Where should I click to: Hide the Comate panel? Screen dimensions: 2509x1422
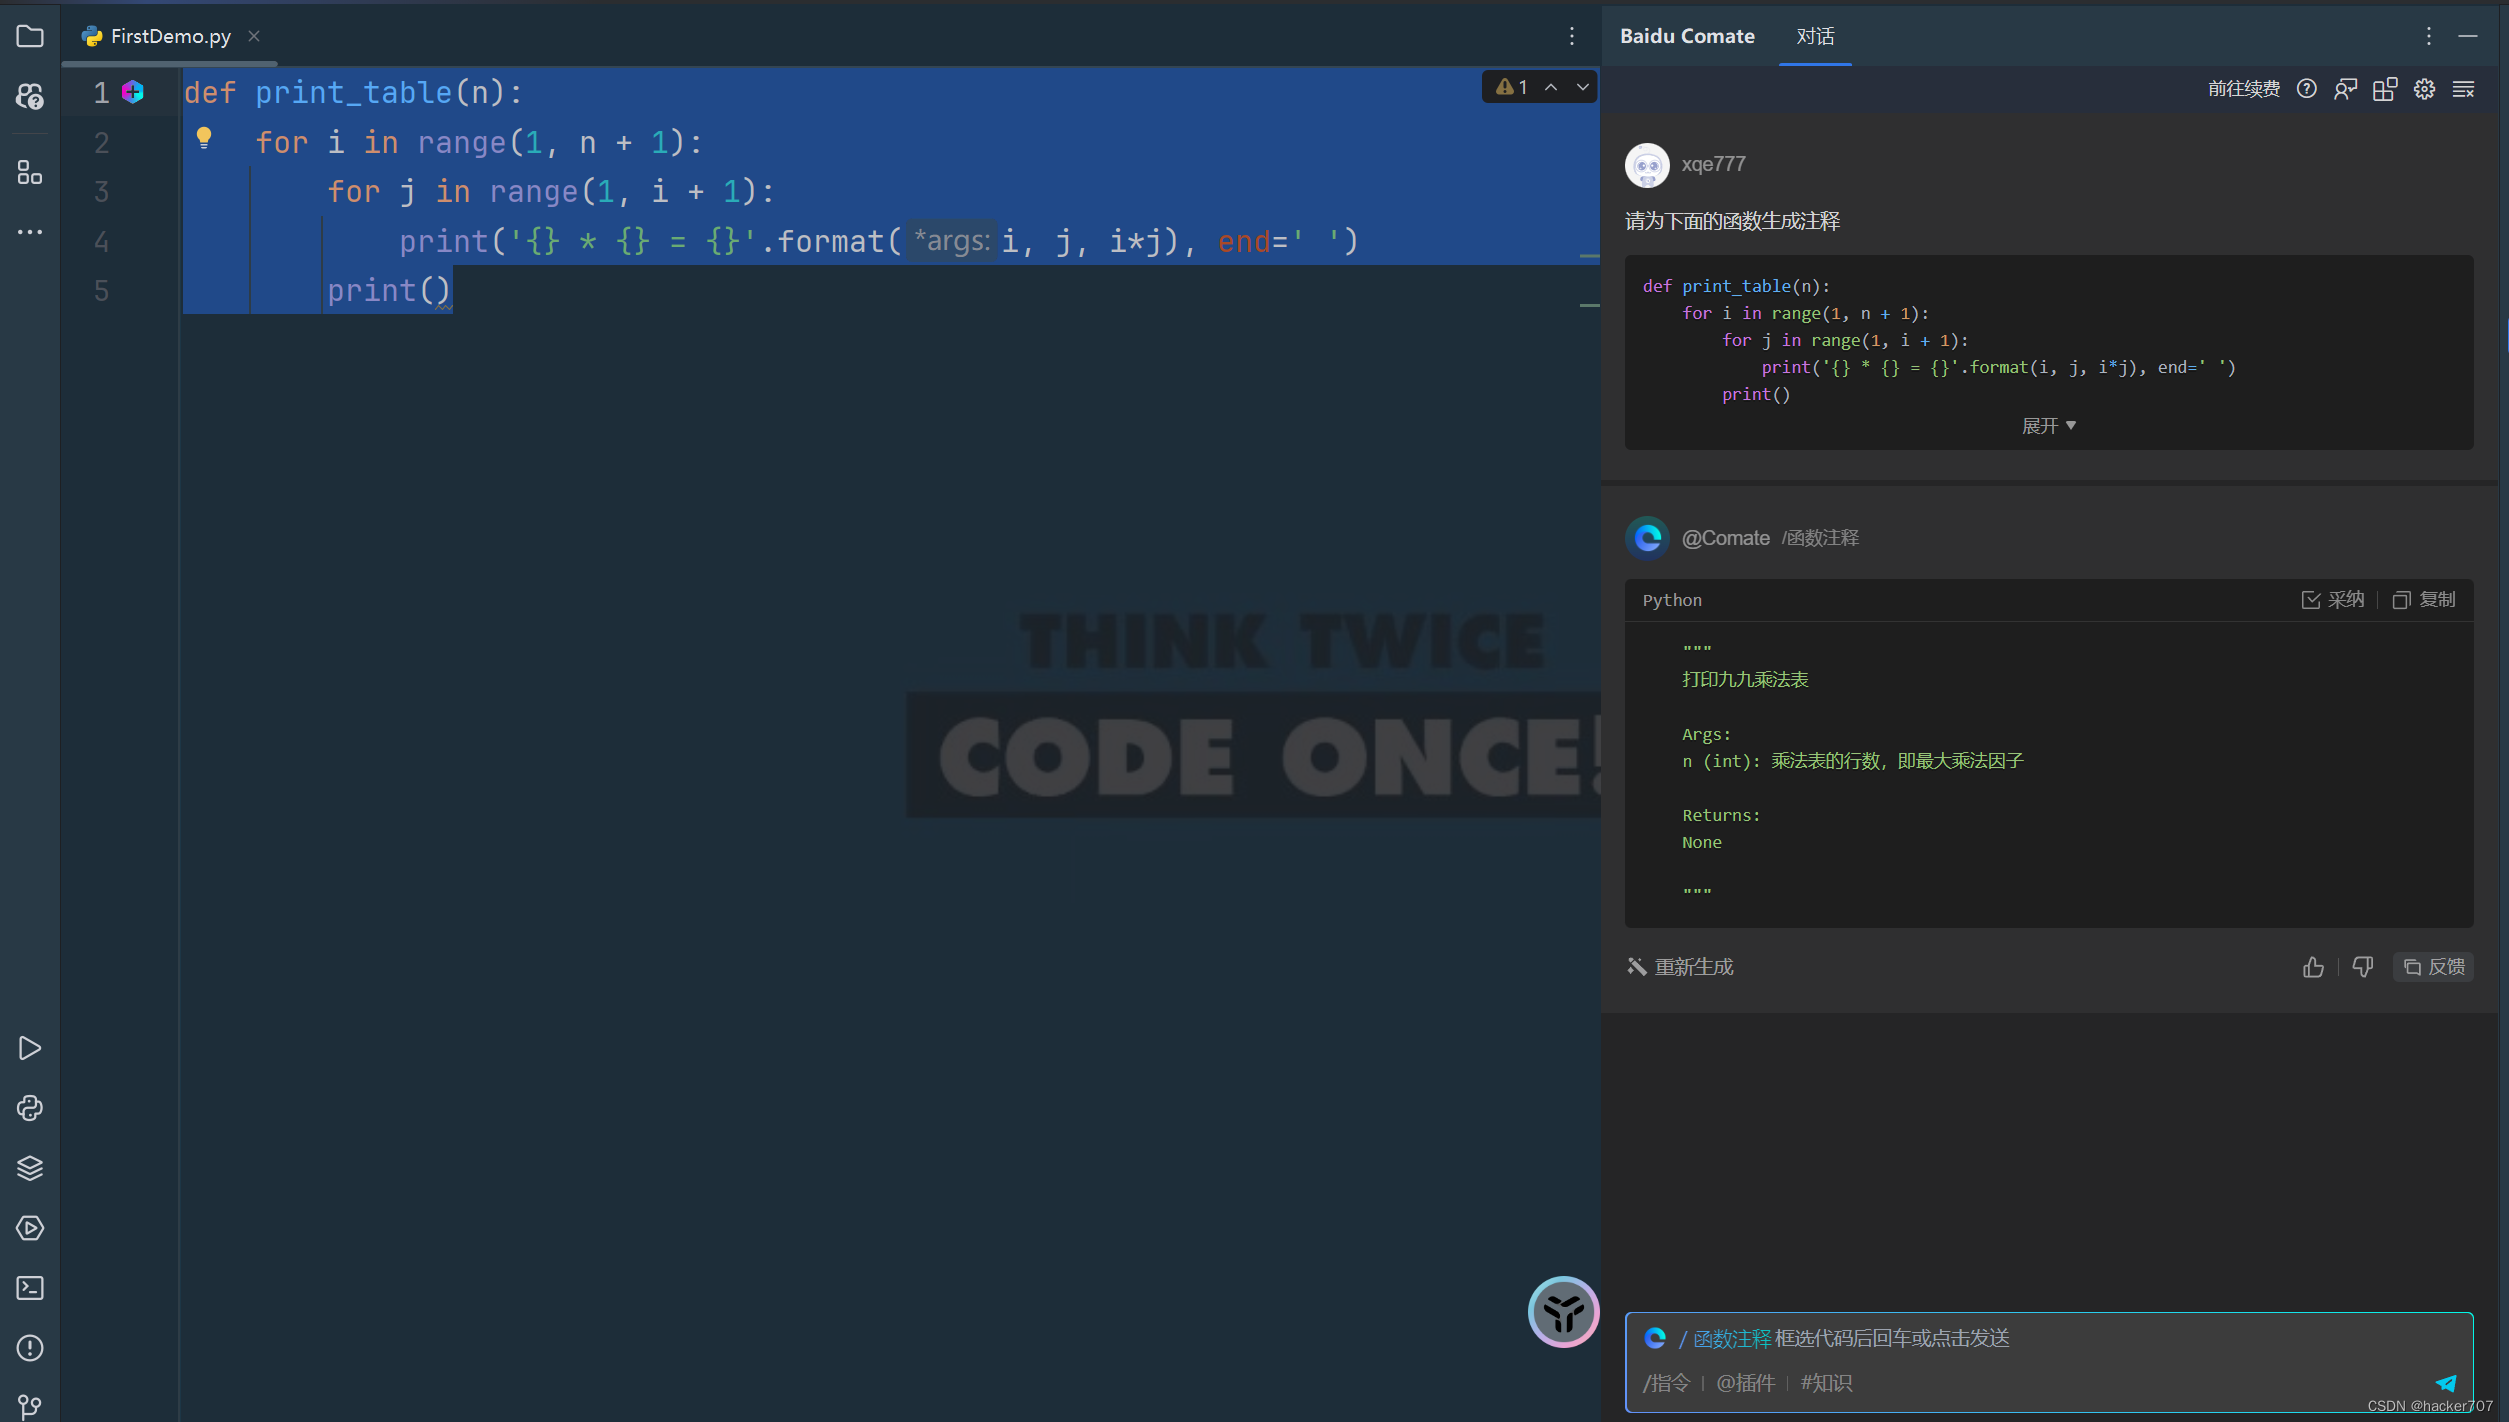(x=2468, y=36)
